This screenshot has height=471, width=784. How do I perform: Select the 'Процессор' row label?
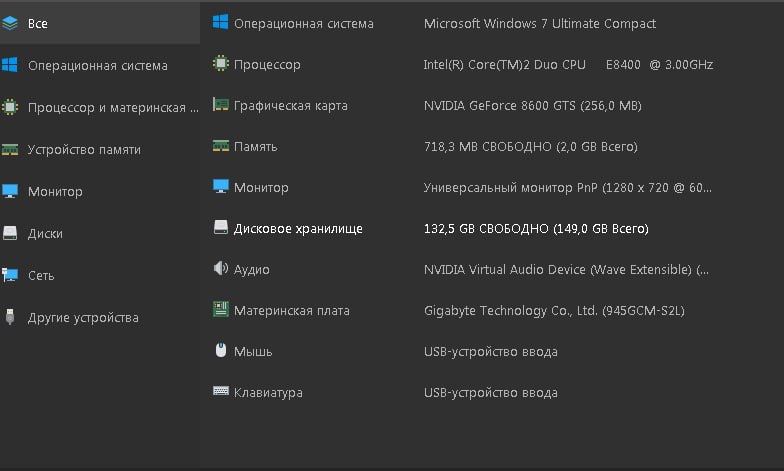click(267, 65)
